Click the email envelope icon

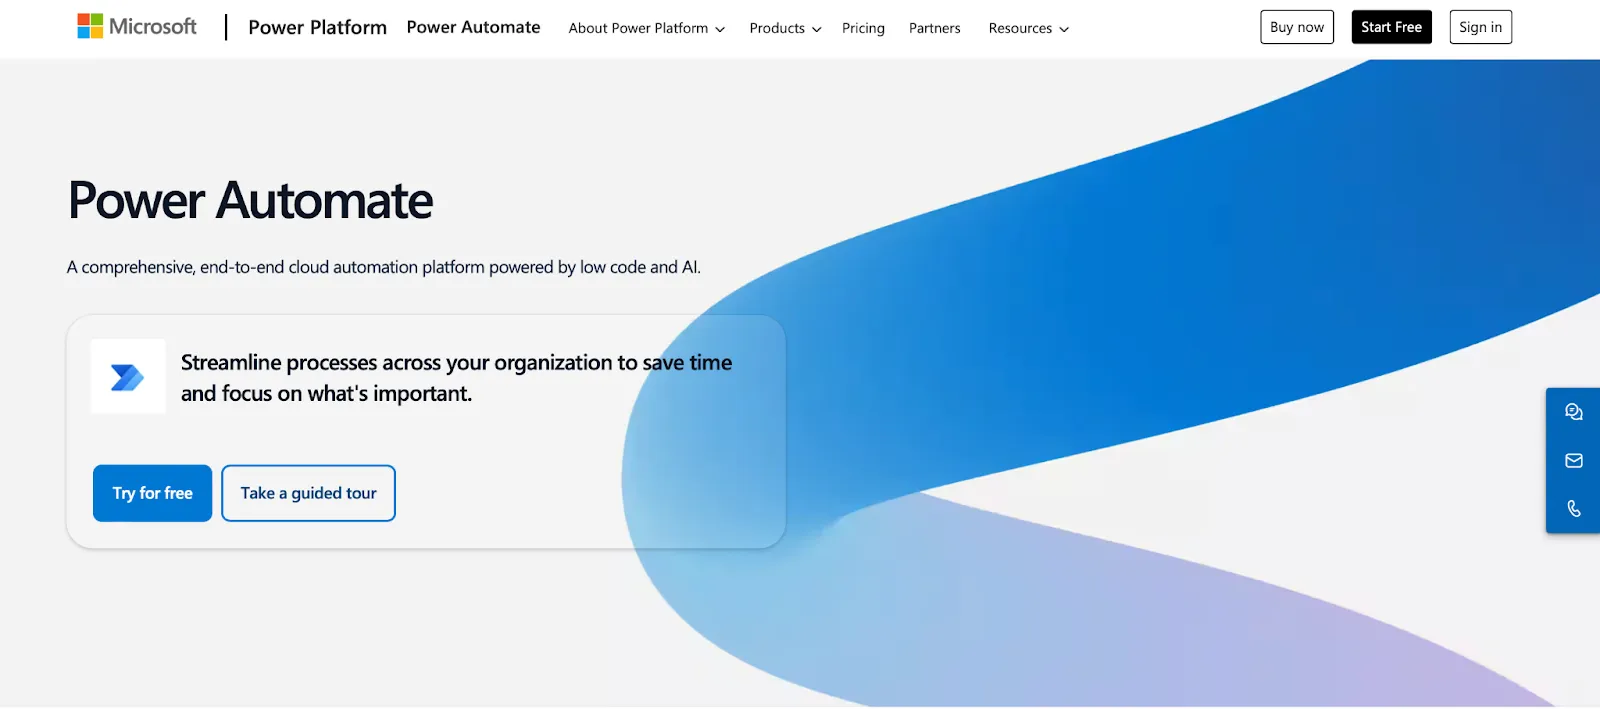1574,461
